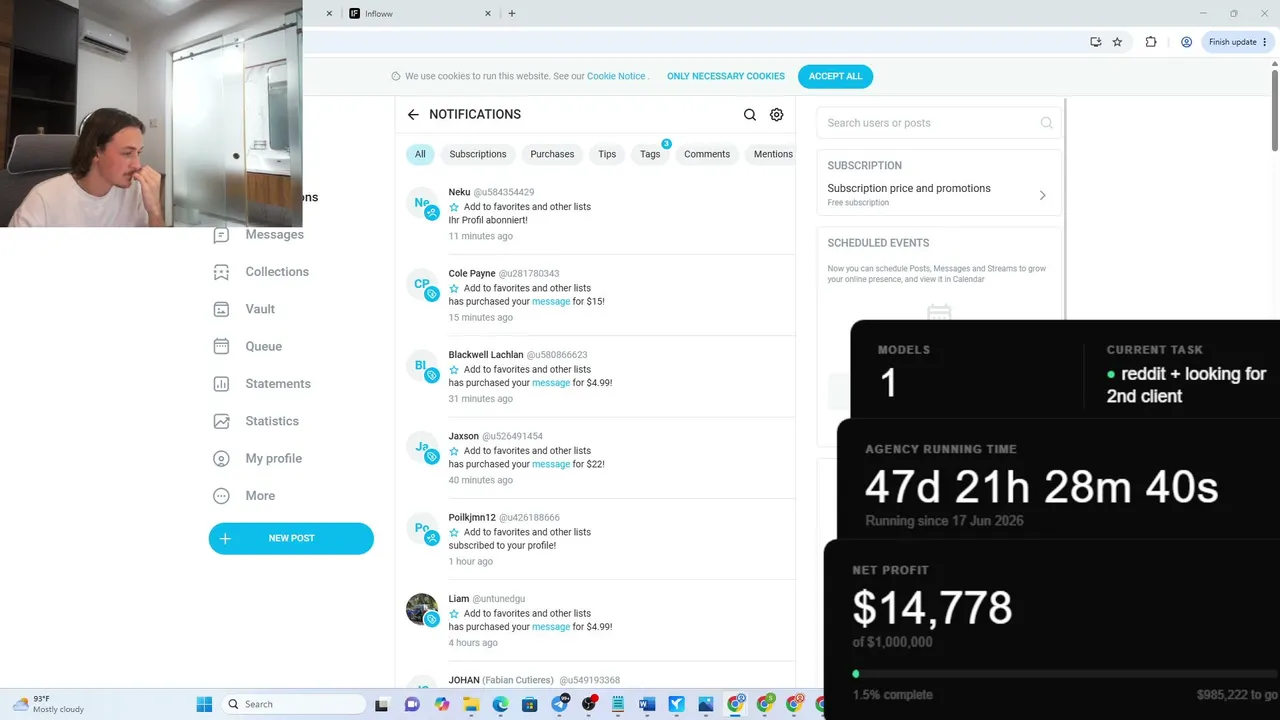The width and height of the screenshot is (1280, 720).
Task: Open Neku's avatar
Action: 422,203
